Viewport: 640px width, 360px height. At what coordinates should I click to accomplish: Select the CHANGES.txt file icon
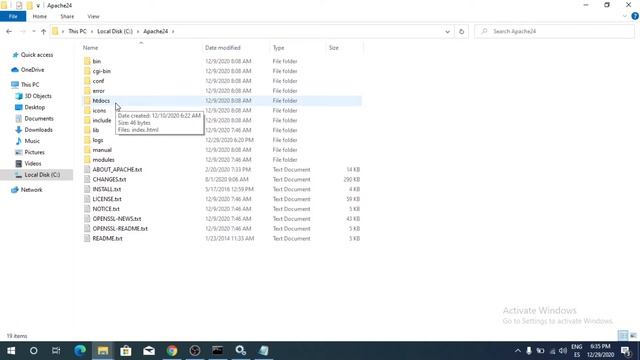point(87,179)
